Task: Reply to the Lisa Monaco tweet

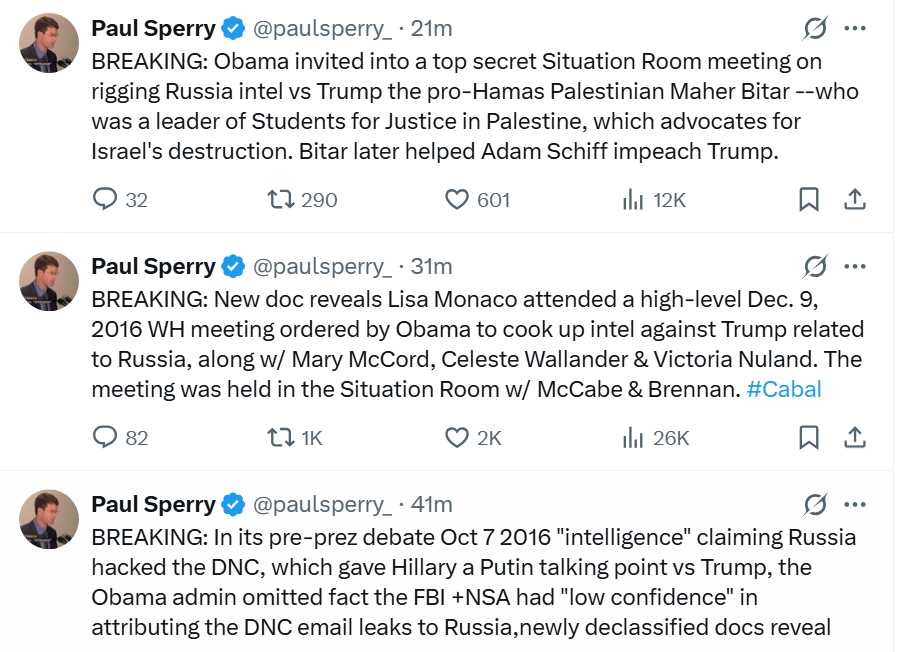Action: click(x=106, y=437)
